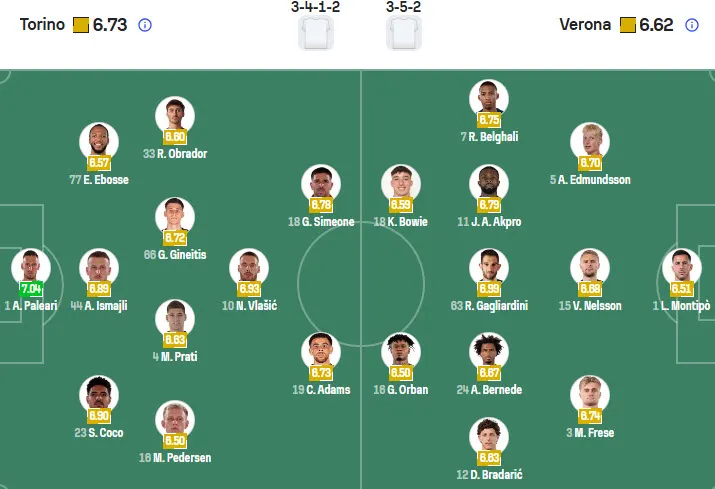Click A. Paleari's green 7.04 rating badge

tap(30, 289)
